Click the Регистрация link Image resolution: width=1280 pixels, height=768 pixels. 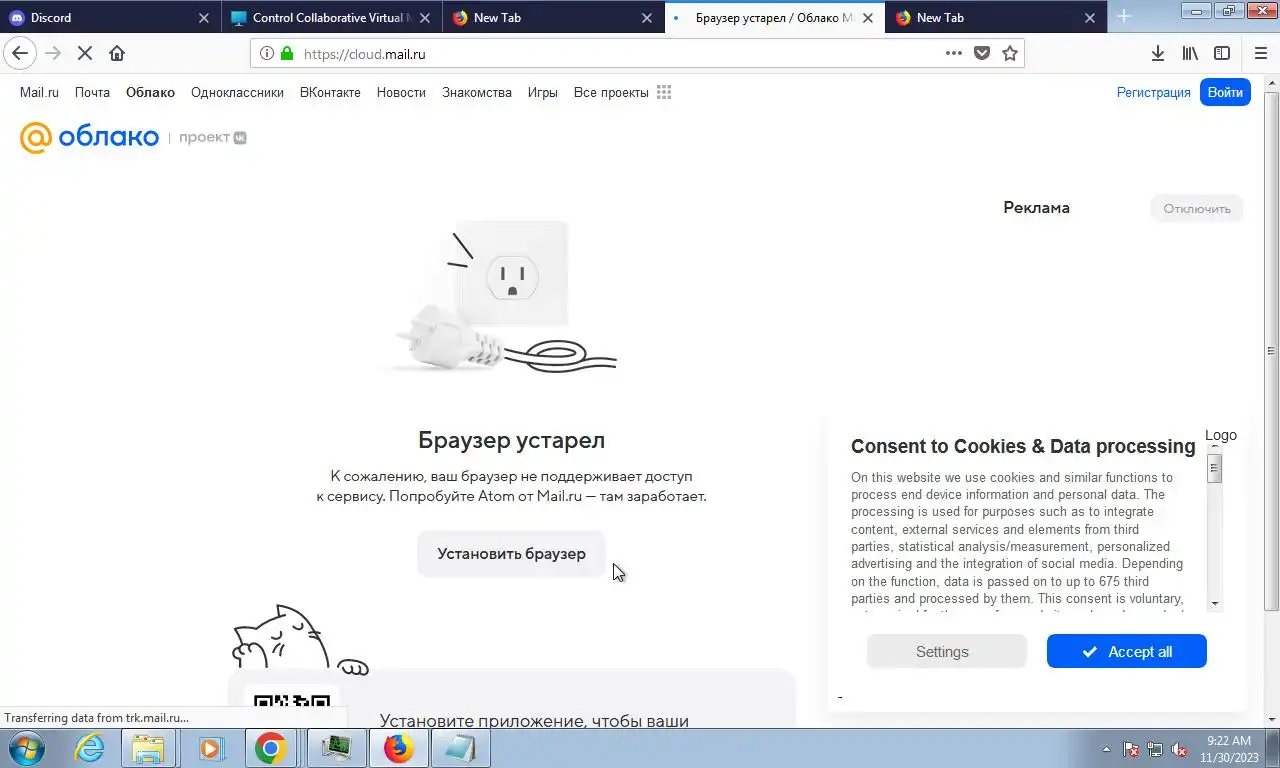(1153, 92)
